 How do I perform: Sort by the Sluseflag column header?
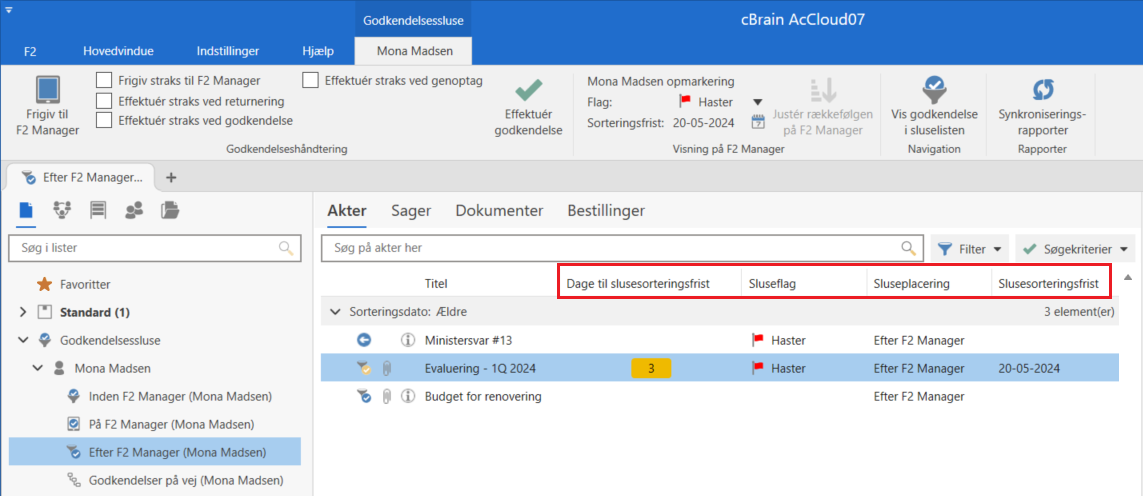click(772, 283)
